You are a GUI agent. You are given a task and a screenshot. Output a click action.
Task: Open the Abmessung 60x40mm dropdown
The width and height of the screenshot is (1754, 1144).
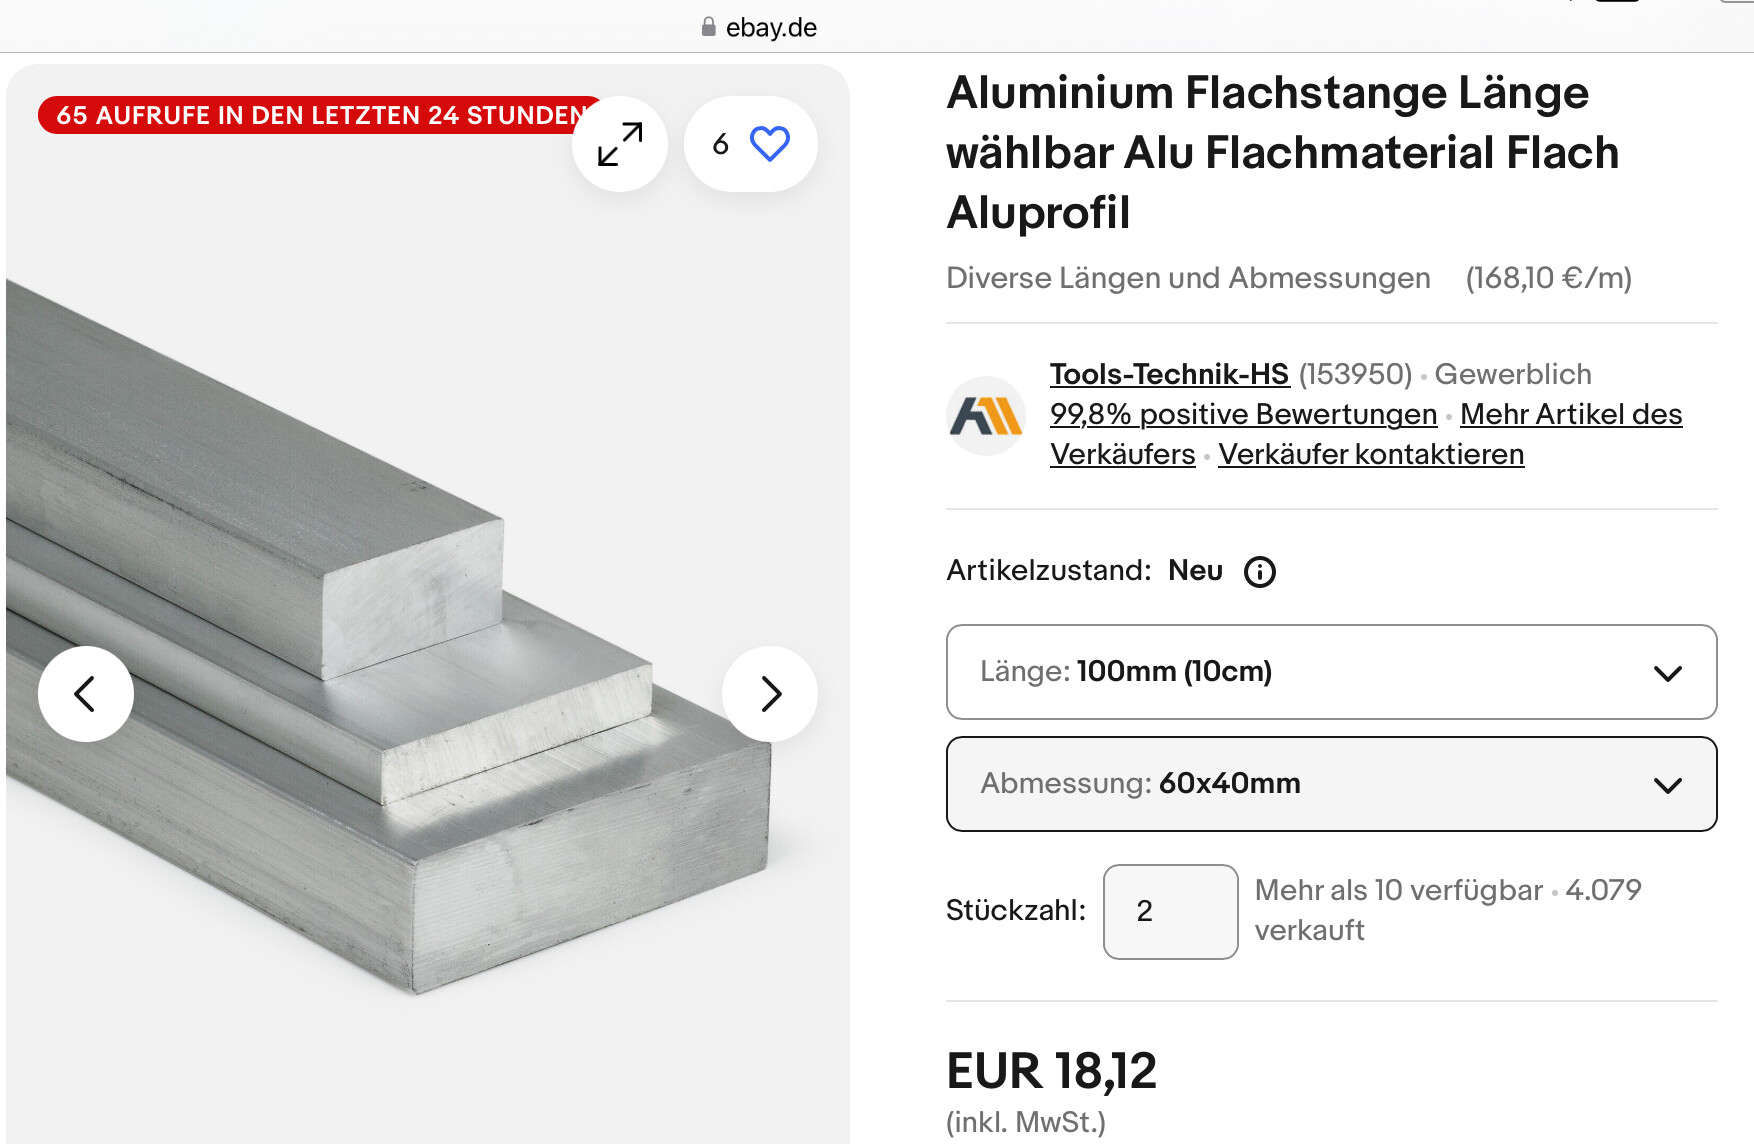click(x=1330, y=784)
